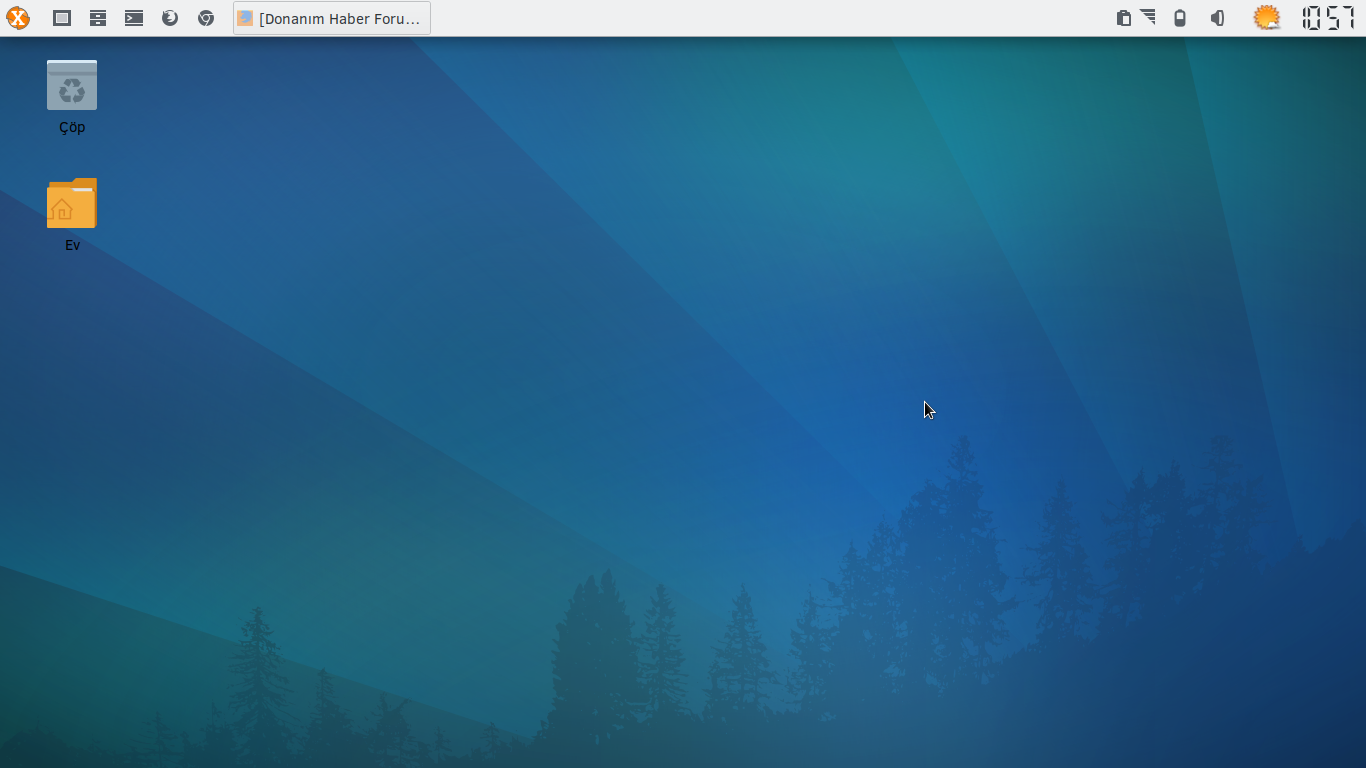1366x768 pixels.
Task: Click the volume speaker icon
Action: 1217,18
